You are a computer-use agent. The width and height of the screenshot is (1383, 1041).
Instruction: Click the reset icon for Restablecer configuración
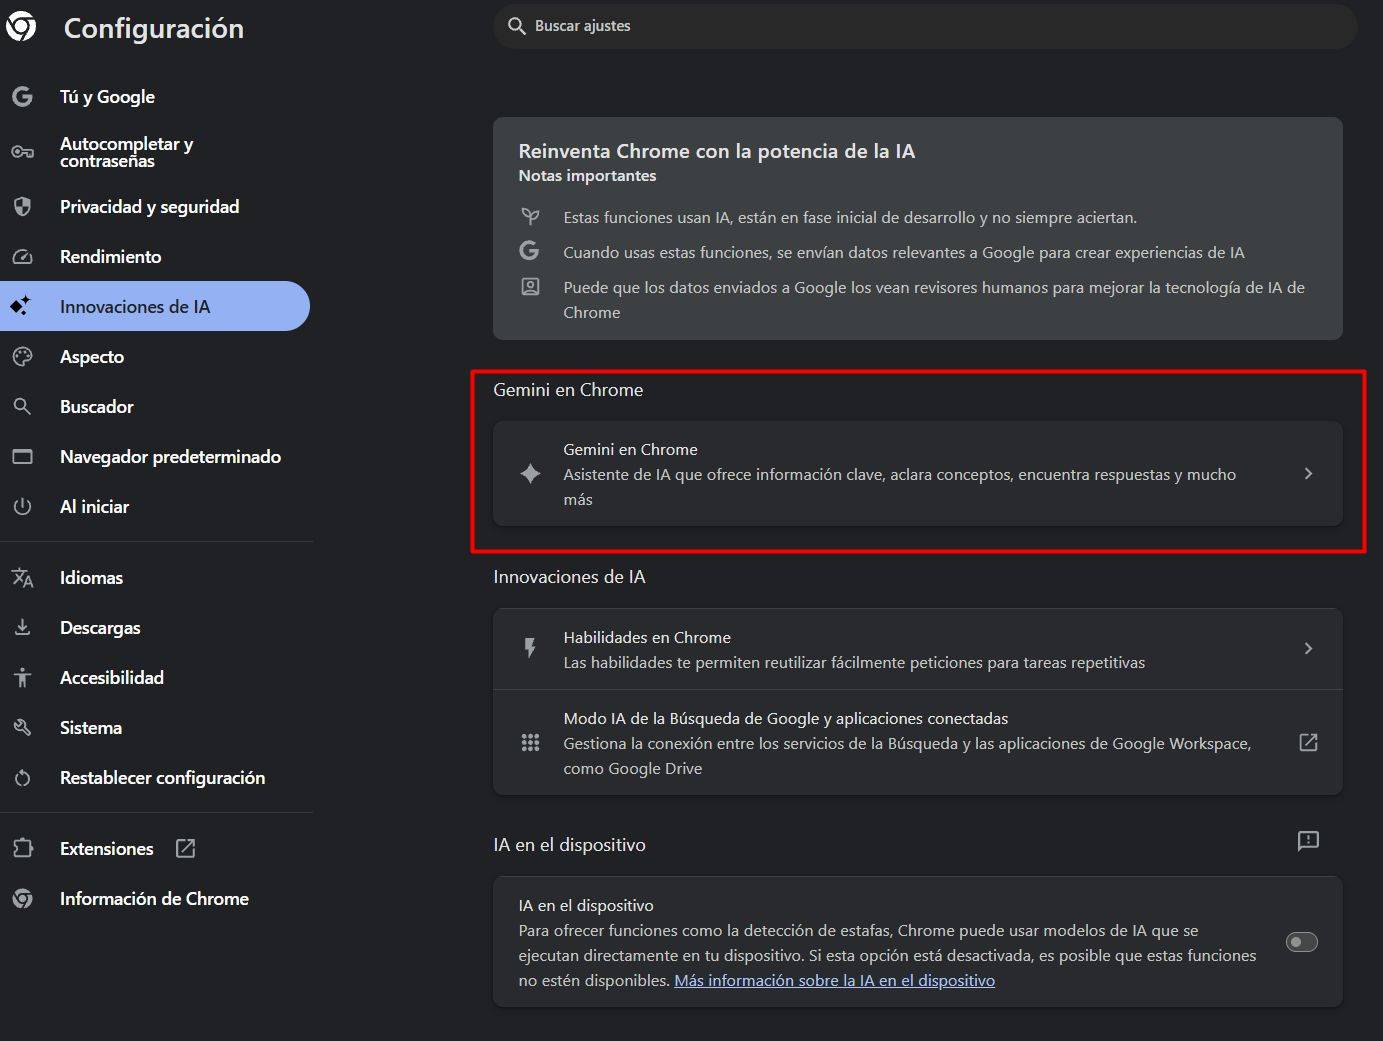click(22, 778)
